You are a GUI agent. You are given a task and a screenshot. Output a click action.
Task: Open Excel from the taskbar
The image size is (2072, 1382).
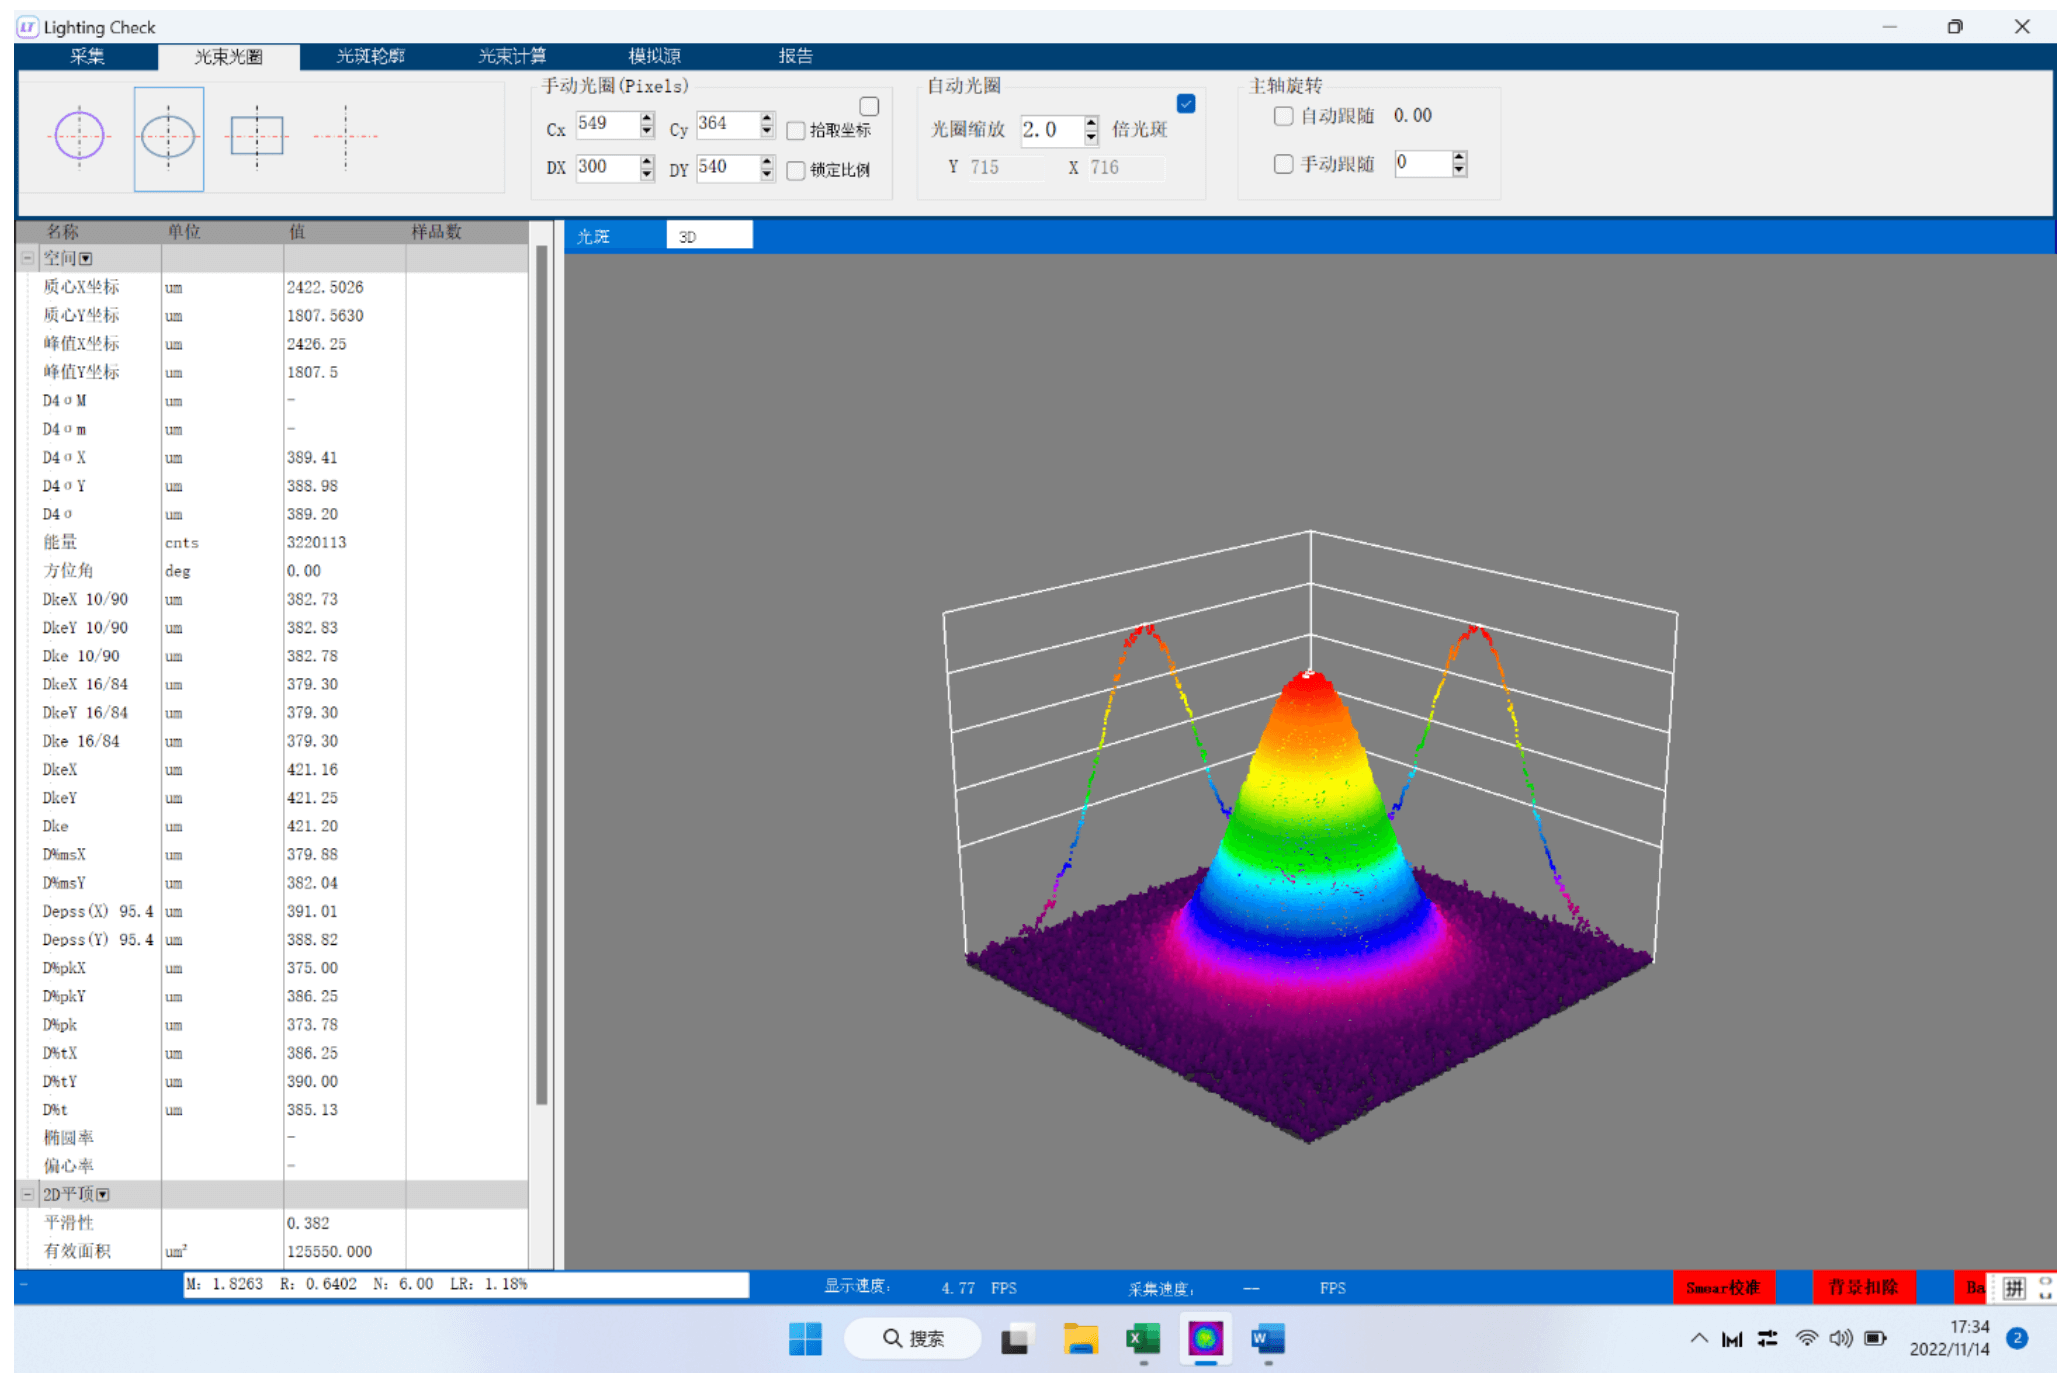[x=1142, y=1338]
